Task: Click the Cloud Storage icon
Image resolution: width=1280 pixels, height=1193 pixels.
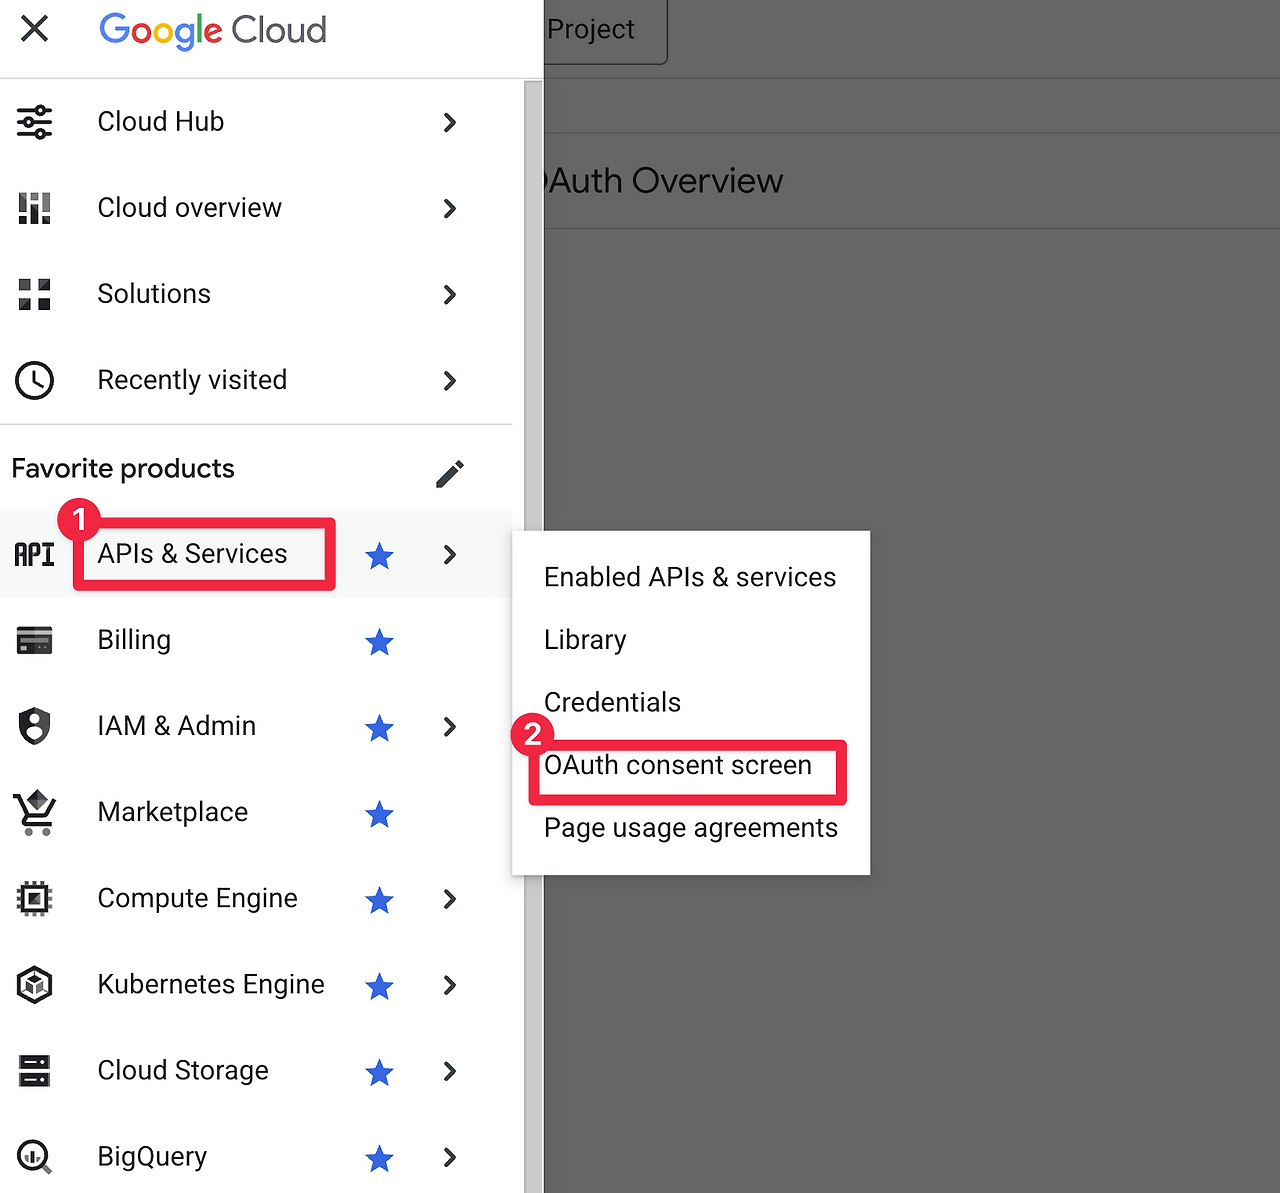Action: click(35, 1071)
